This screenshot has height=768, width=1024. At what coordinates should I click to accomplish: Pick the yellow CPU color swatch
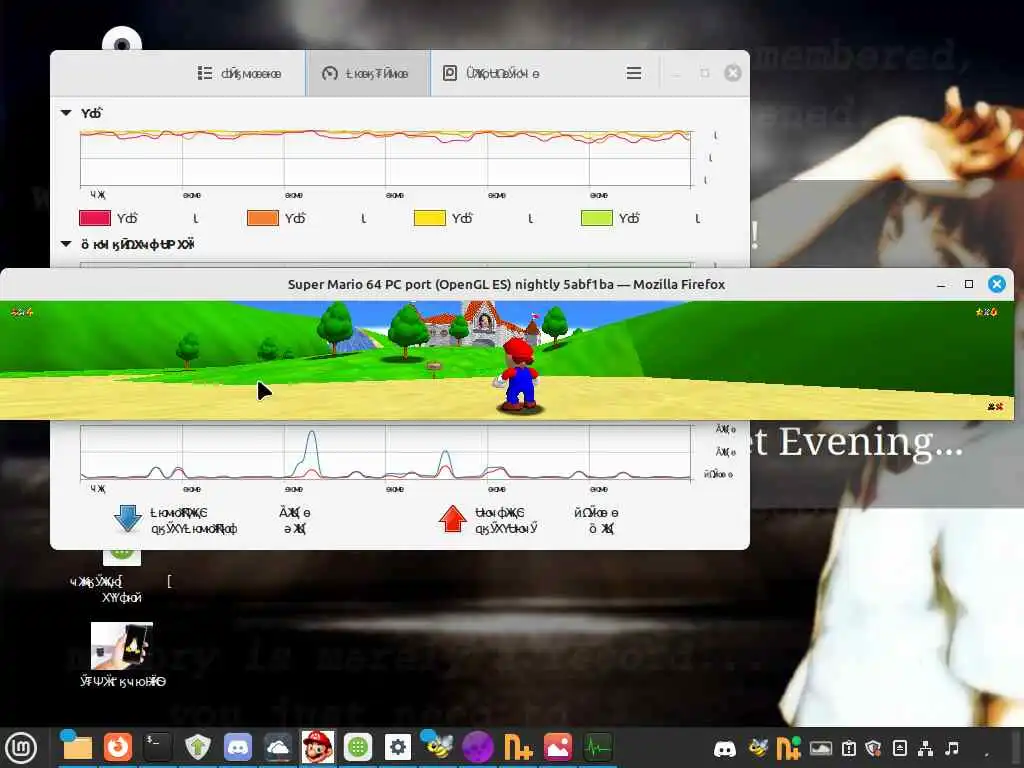pos(430,218)
